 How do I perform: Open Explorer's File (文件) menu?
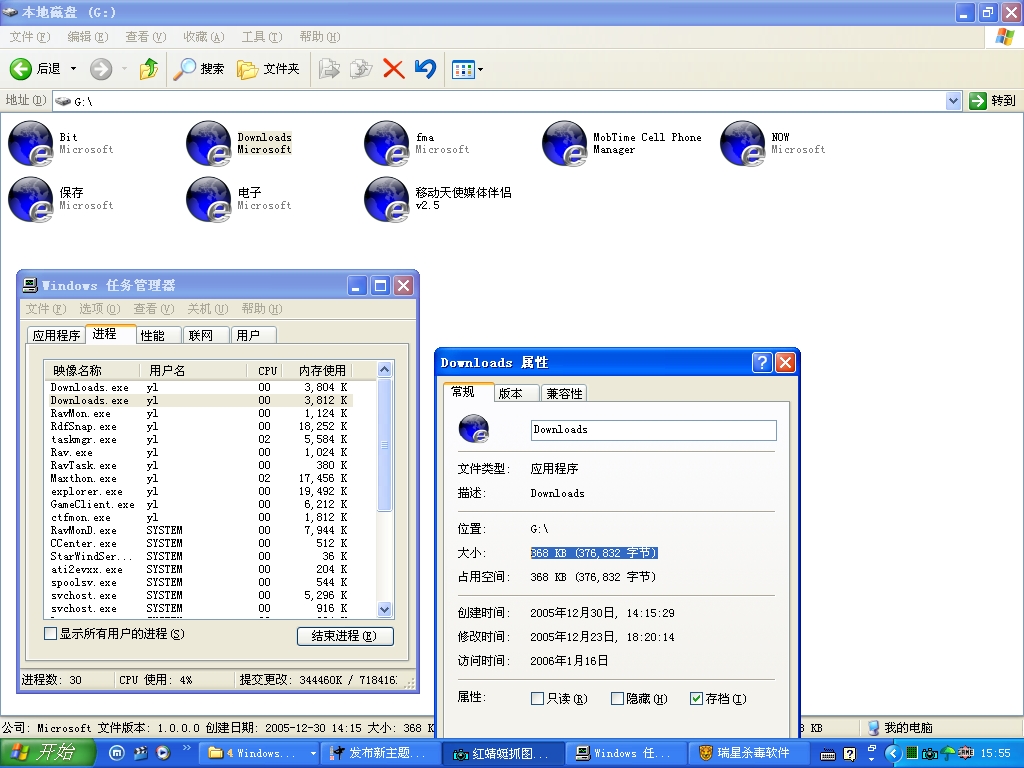(29, 37)
